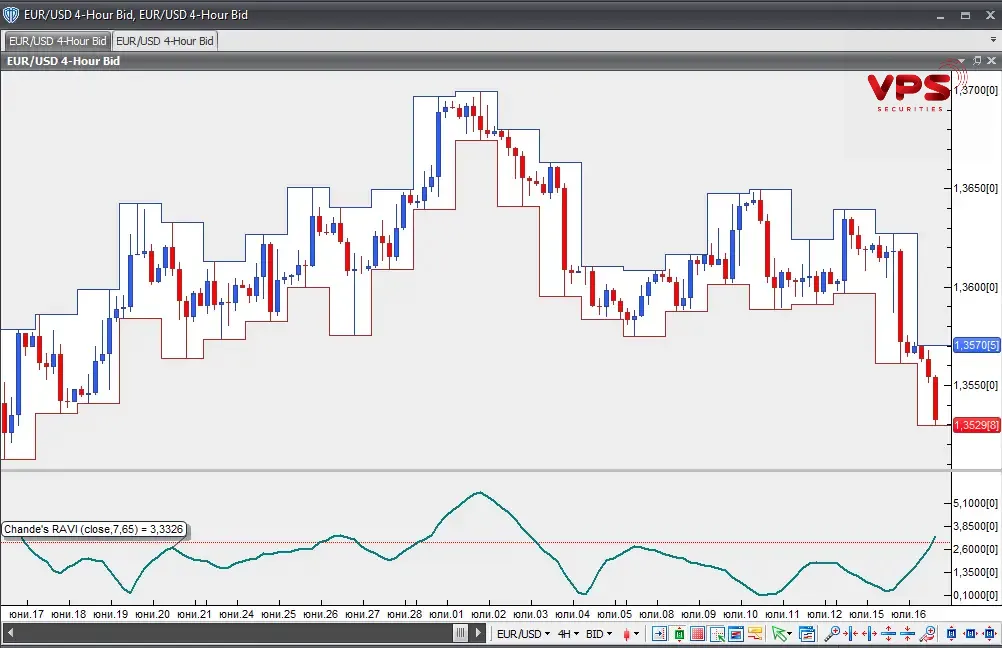This screenshot has width=1002, height=648.
Task: Switch to the second EUR/USD 4-Hour Bid tab
Action: coord(164,41)
